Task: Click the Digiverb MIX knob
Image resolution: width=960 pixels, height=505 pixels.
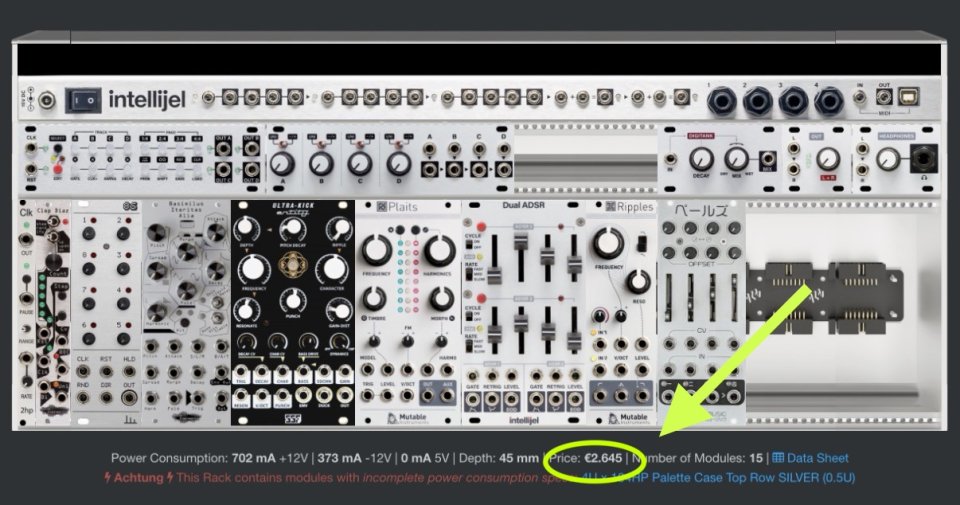Action: click(x=737, y=159)
